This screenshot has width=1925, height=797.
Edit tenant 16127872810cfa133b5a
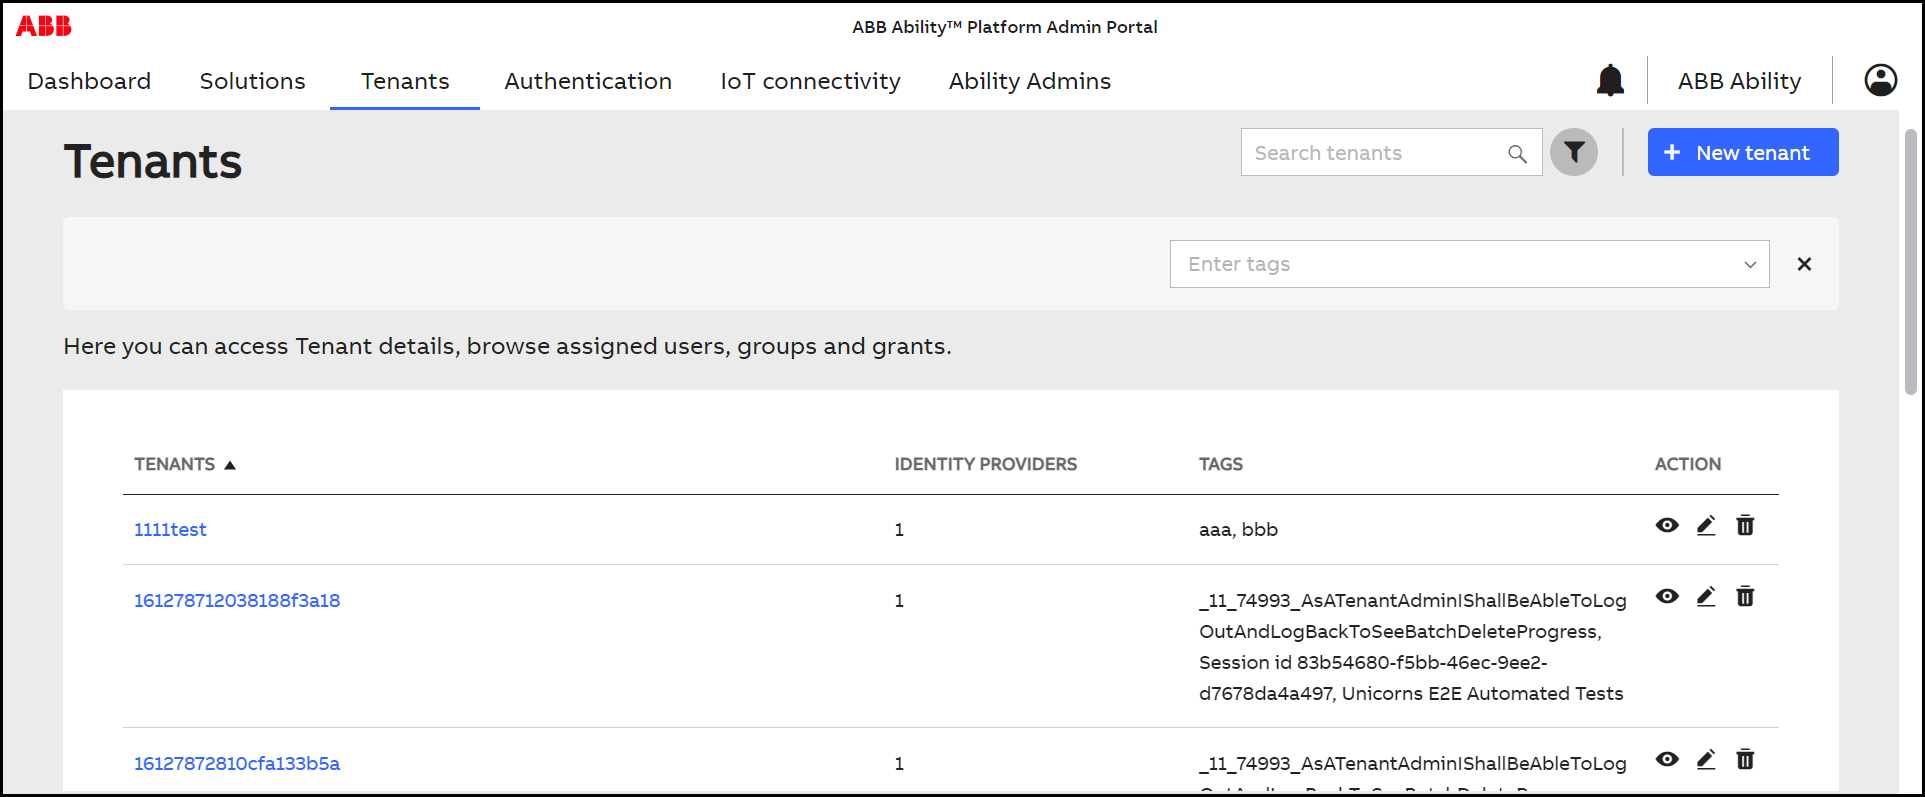(x=1706, y=759)
